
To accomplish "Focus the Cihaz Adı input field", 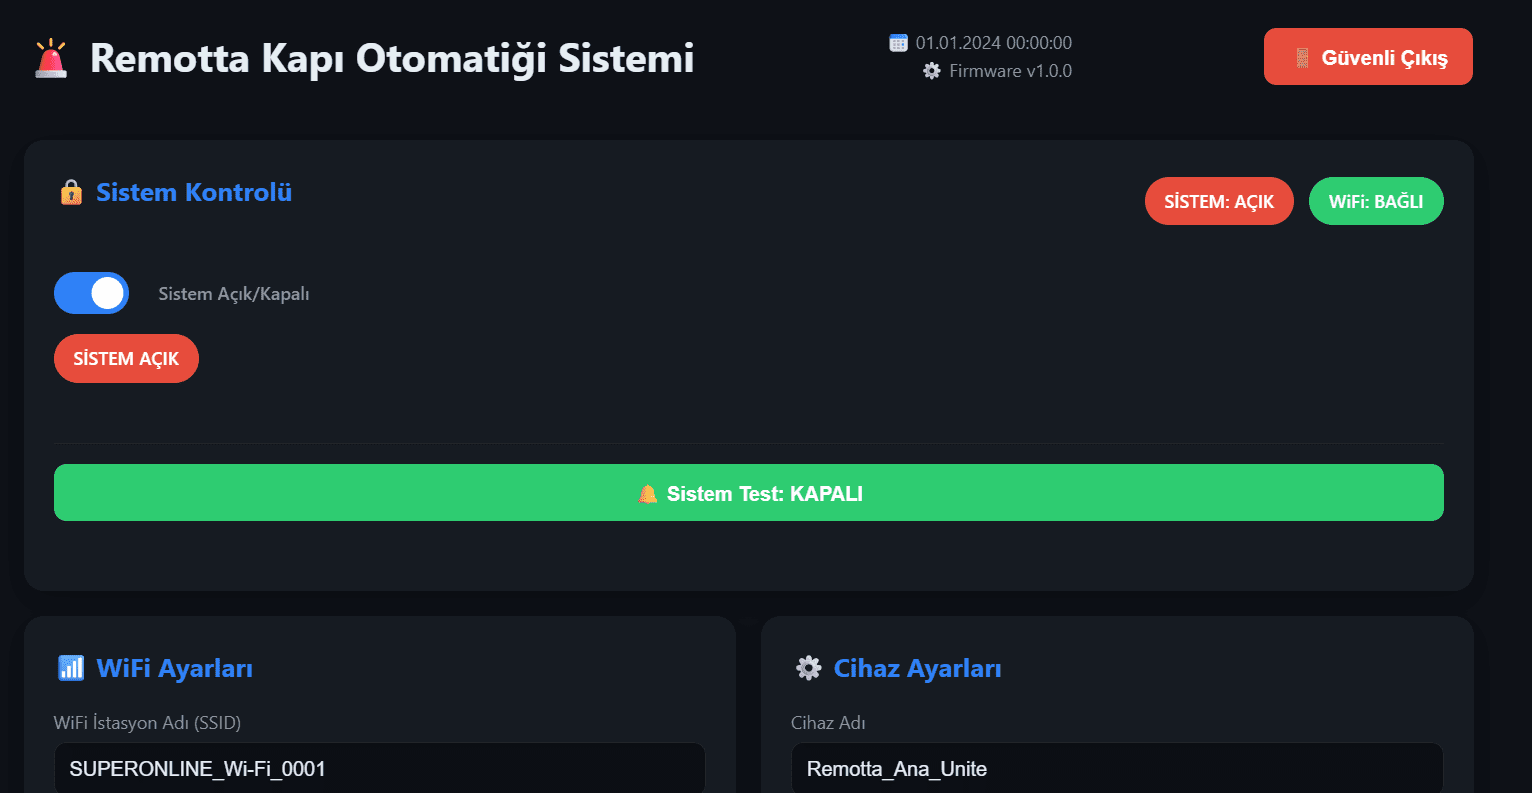I will click(x=1117, y=769).
